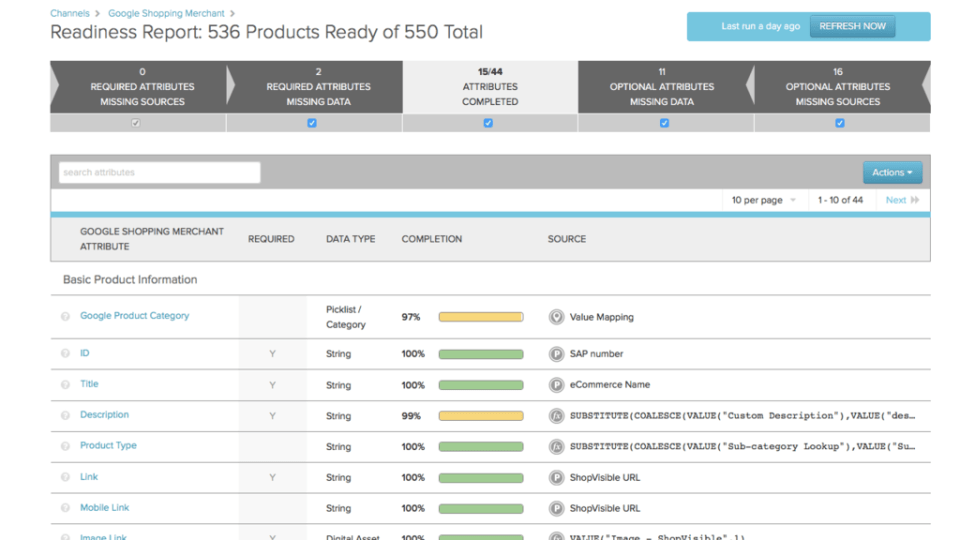Uncheck the Attributes Completed checkbox
This screenshot has width=960, height=540.
click(488, 123)
